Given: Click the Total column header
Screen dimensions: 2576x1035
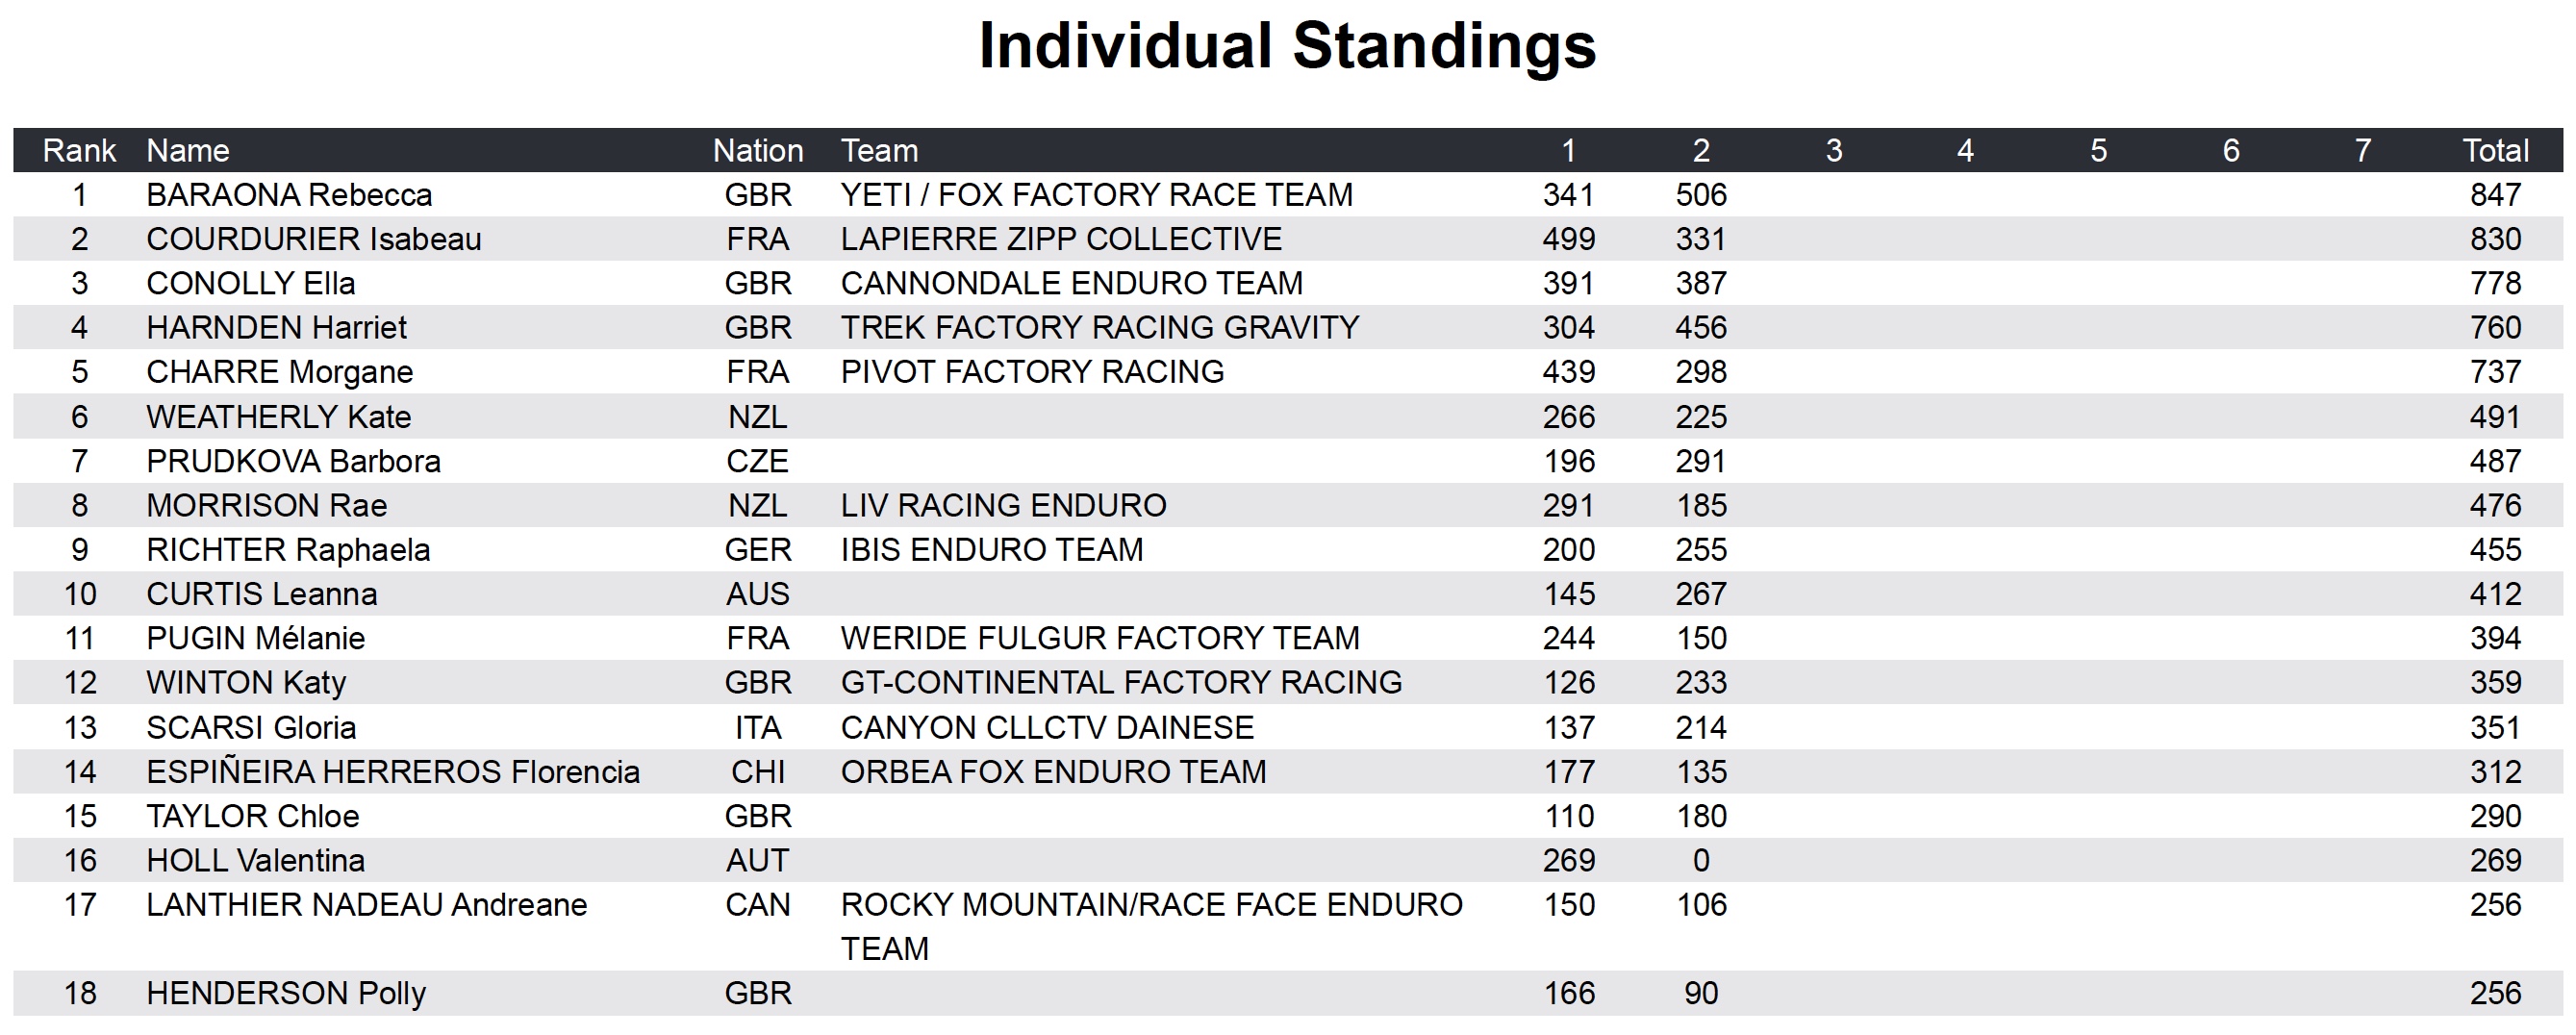Looking at the screenshot, I should pos(2494,150).
